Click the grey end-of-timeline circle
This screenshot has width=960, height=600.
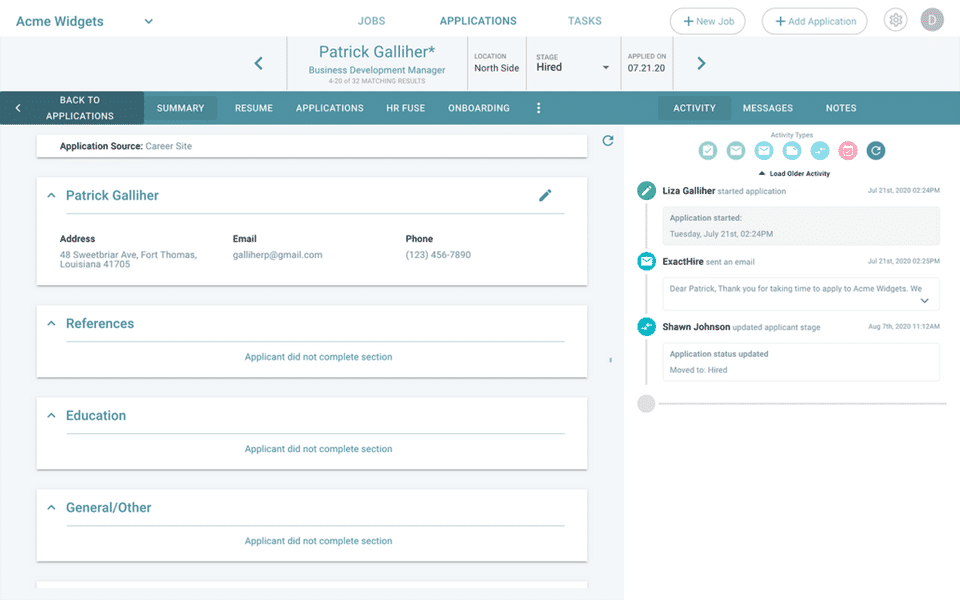point(647,403)
